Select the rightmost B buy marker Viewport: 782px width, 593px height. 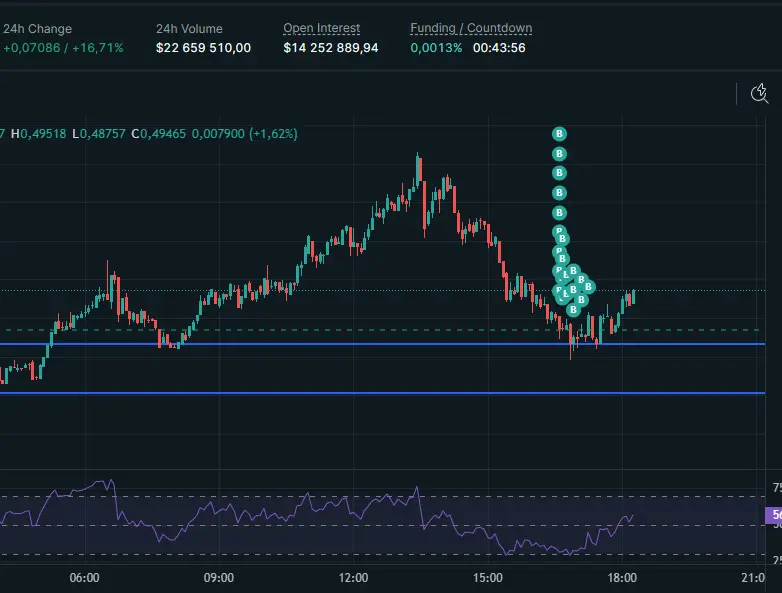588,287
